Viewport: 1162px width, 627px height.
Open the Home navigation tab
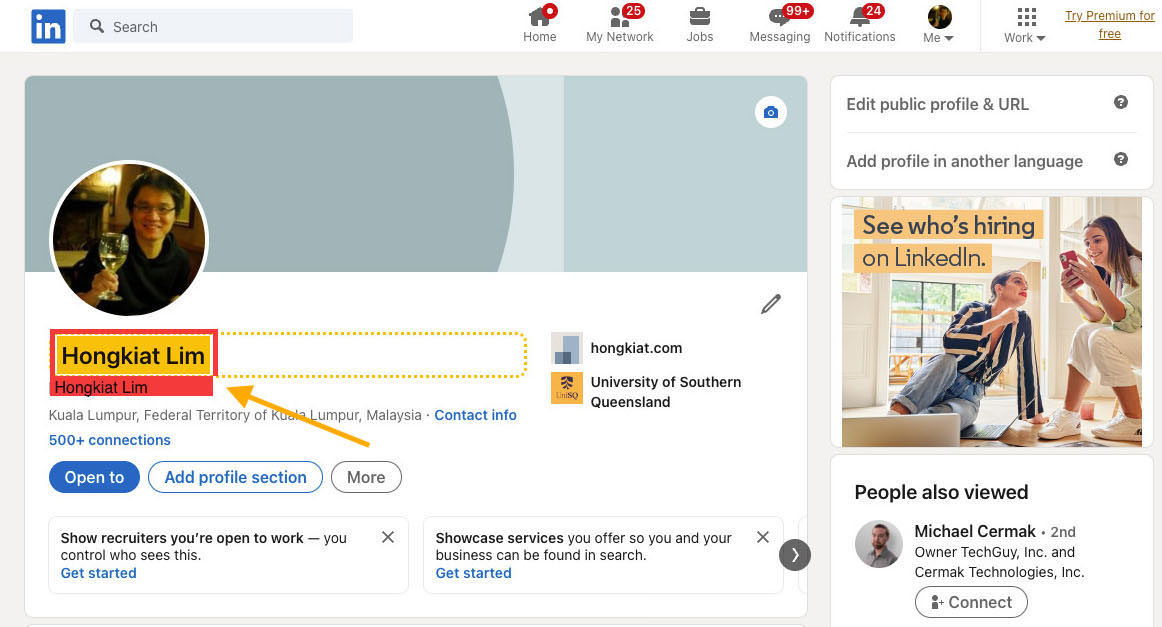click(540, 26)
